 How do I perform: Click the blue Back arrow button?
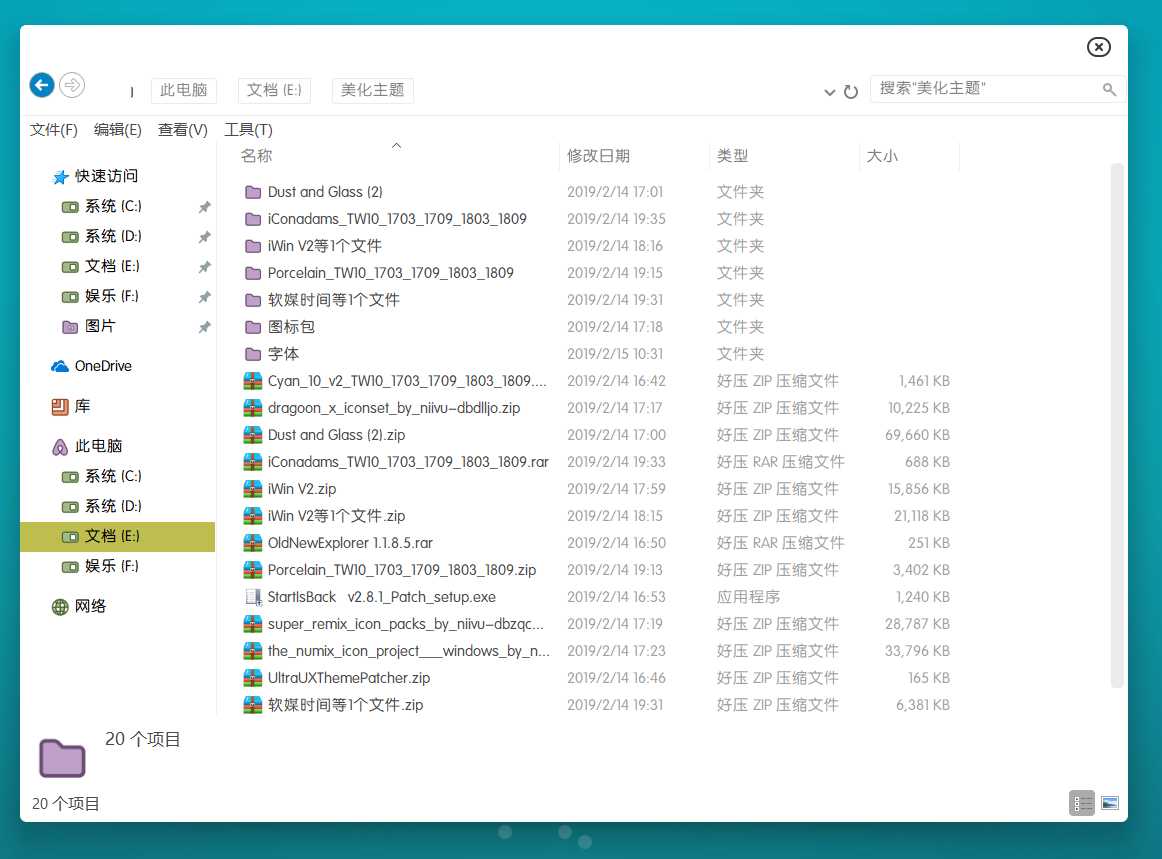(42, 85)
